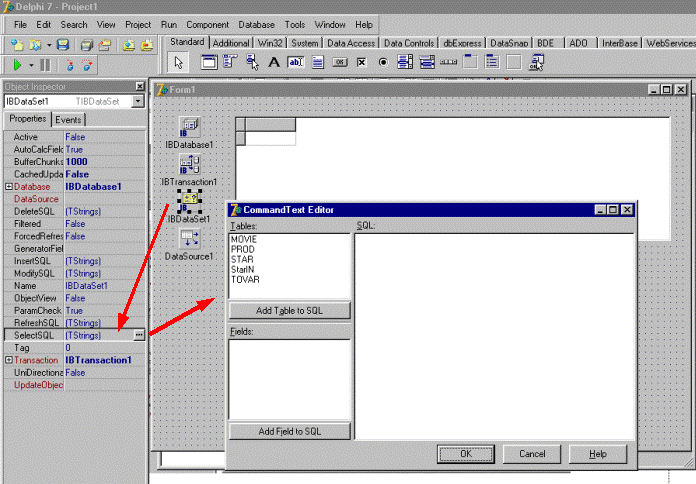
Task: Pick the CheckBox component
Action: pos(361,62)
